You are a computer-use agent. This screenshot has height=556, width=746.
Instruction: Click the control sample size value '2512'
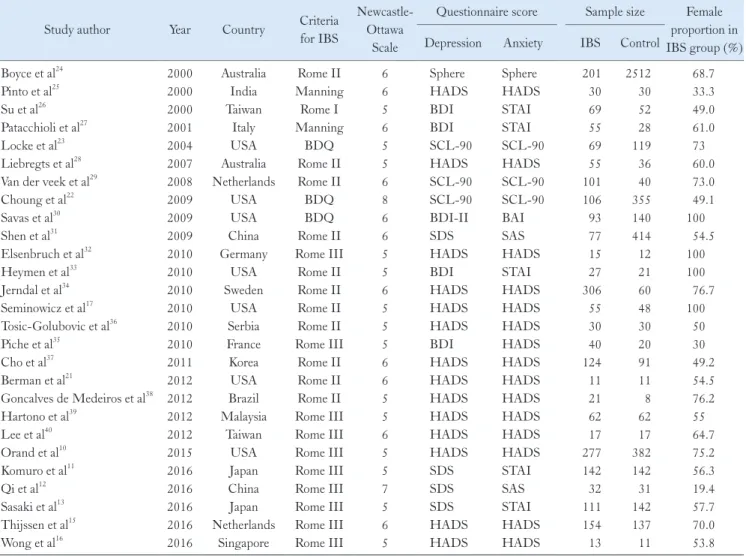(638, 73)
